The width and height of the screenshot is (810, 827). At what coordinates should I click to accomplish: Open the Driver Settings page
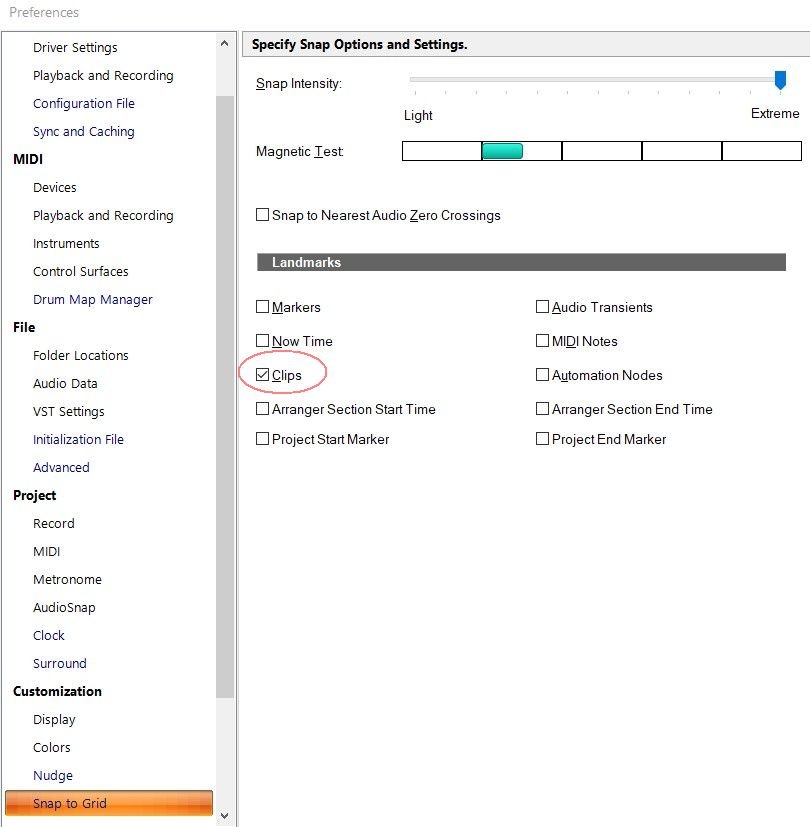75,48
